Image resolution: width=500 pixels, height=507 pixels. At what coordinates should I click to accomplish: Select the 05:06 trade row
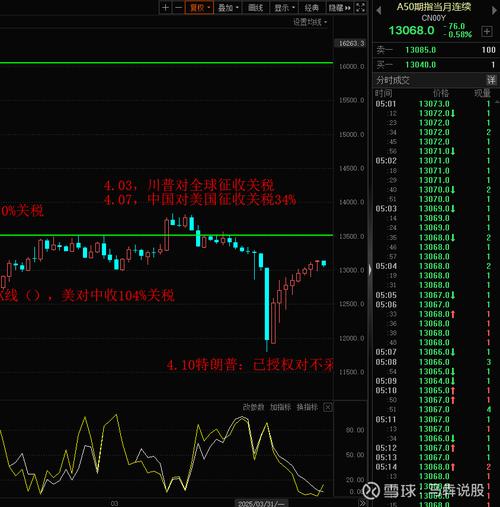[x=433, y=305]
